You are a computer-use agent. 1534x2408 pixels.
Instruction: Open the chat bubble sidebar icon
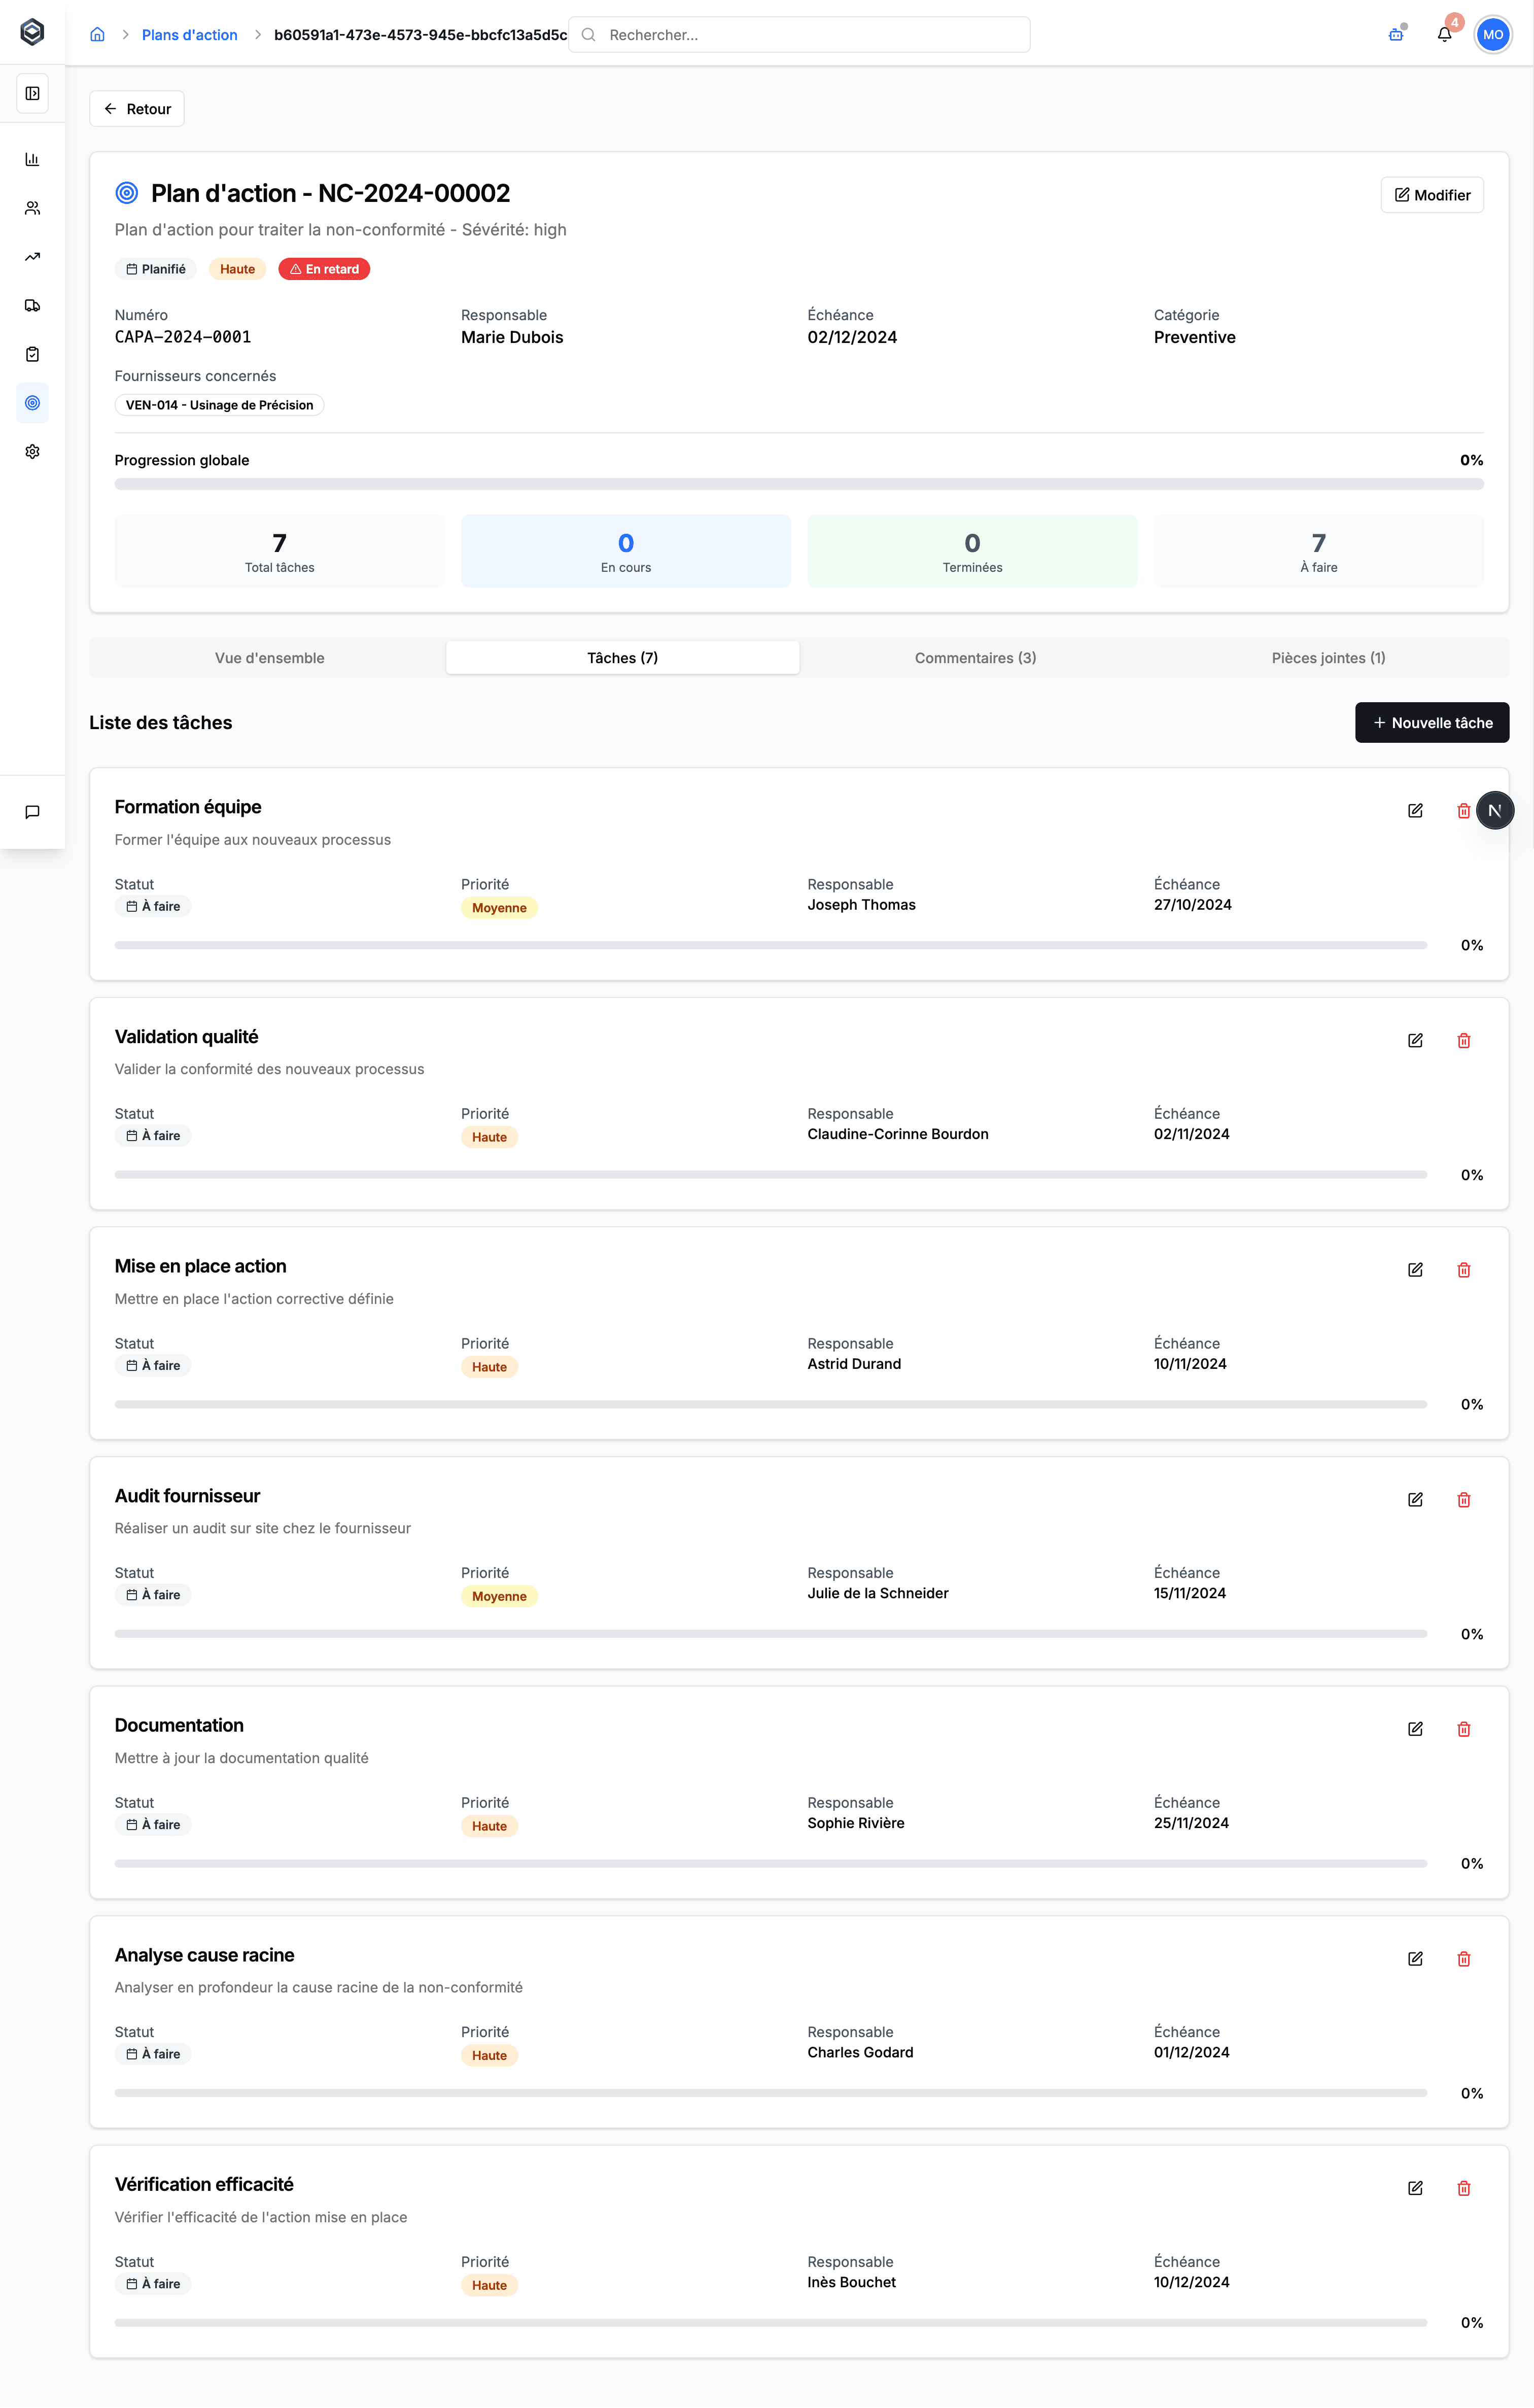point(32,812)
